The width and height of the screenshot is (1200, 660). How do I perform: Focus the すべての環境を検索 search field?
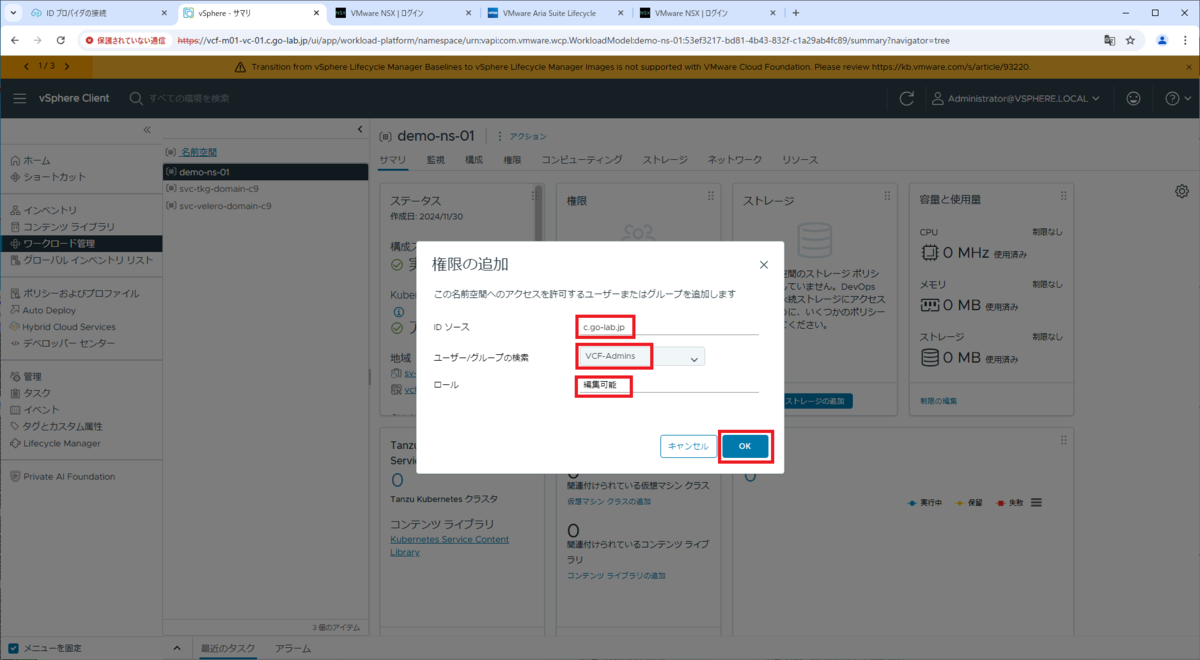click(190, 98)
